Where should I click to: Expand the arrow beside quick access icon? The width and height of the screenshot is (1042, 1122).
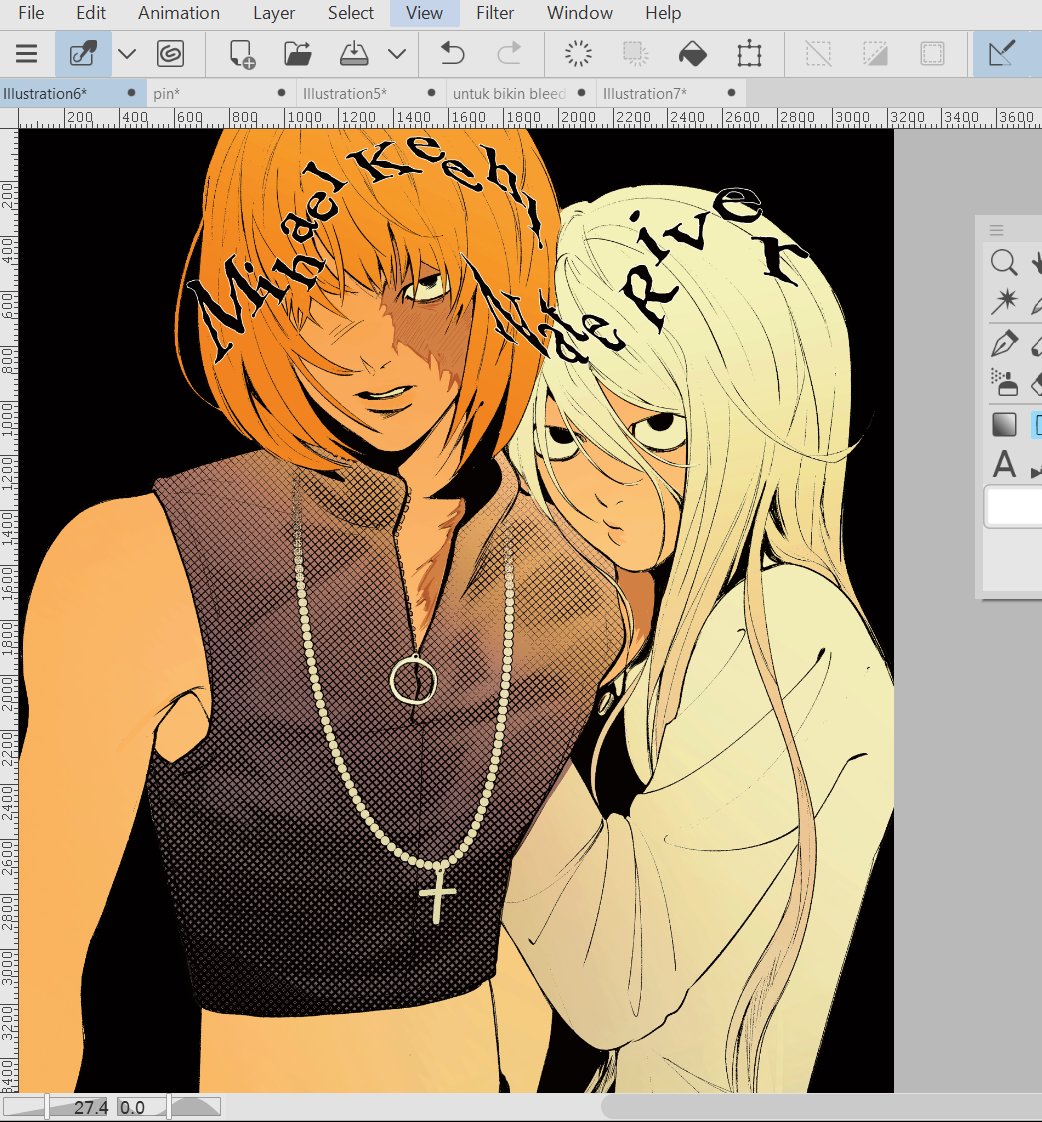coord(127,54)
